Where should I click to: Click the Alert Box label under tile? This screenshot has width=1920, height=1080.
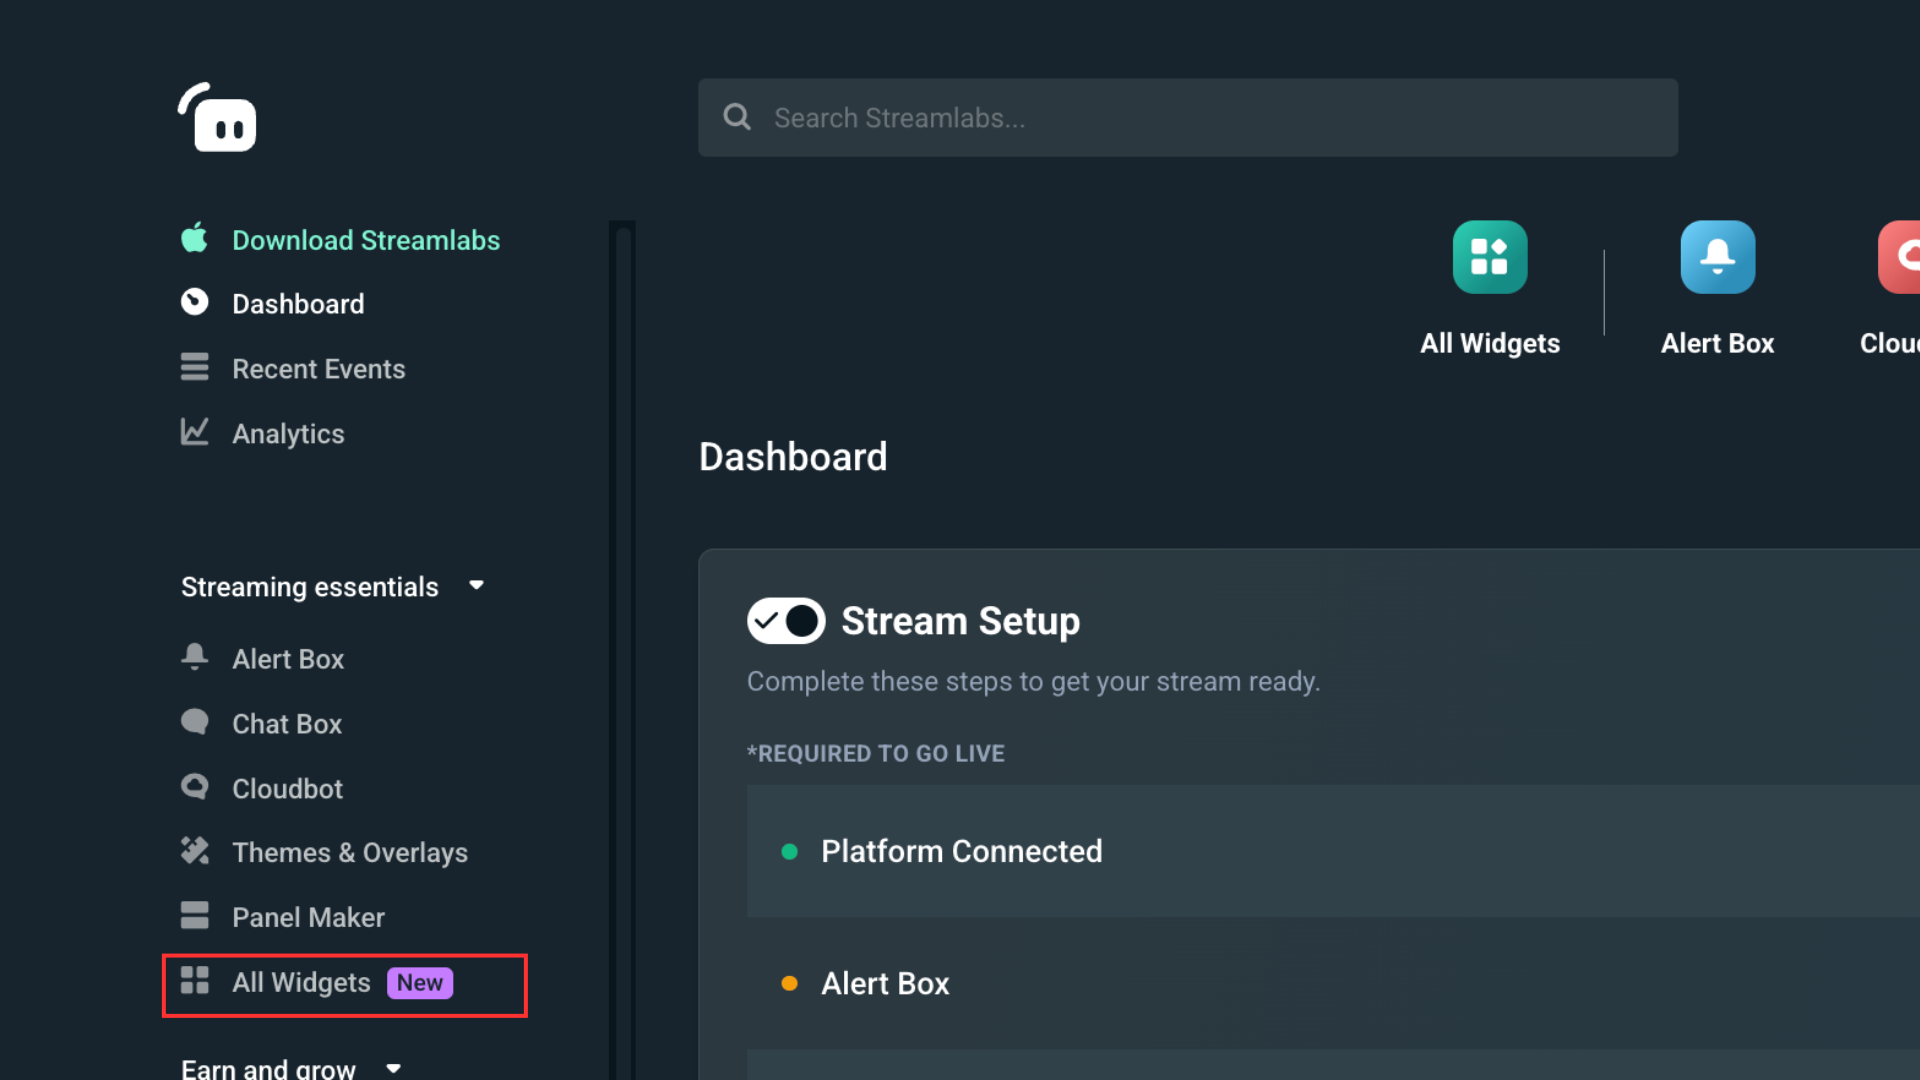tap(1717, 343)
